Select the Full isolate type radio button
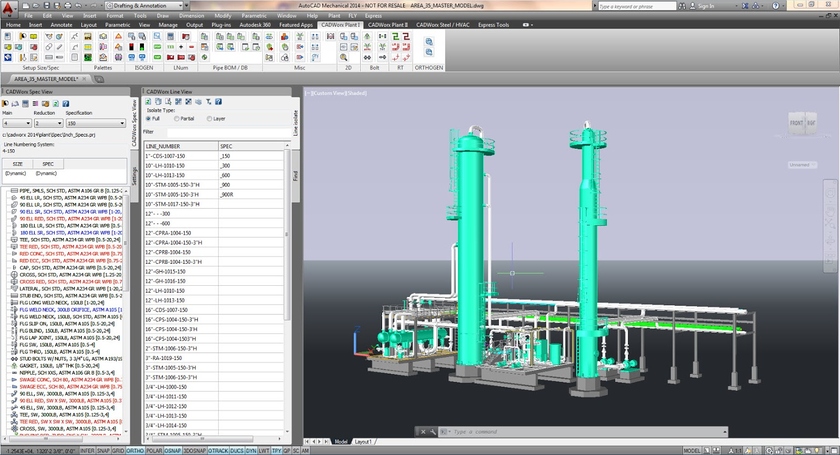840x455 pixels. point(147,118)
